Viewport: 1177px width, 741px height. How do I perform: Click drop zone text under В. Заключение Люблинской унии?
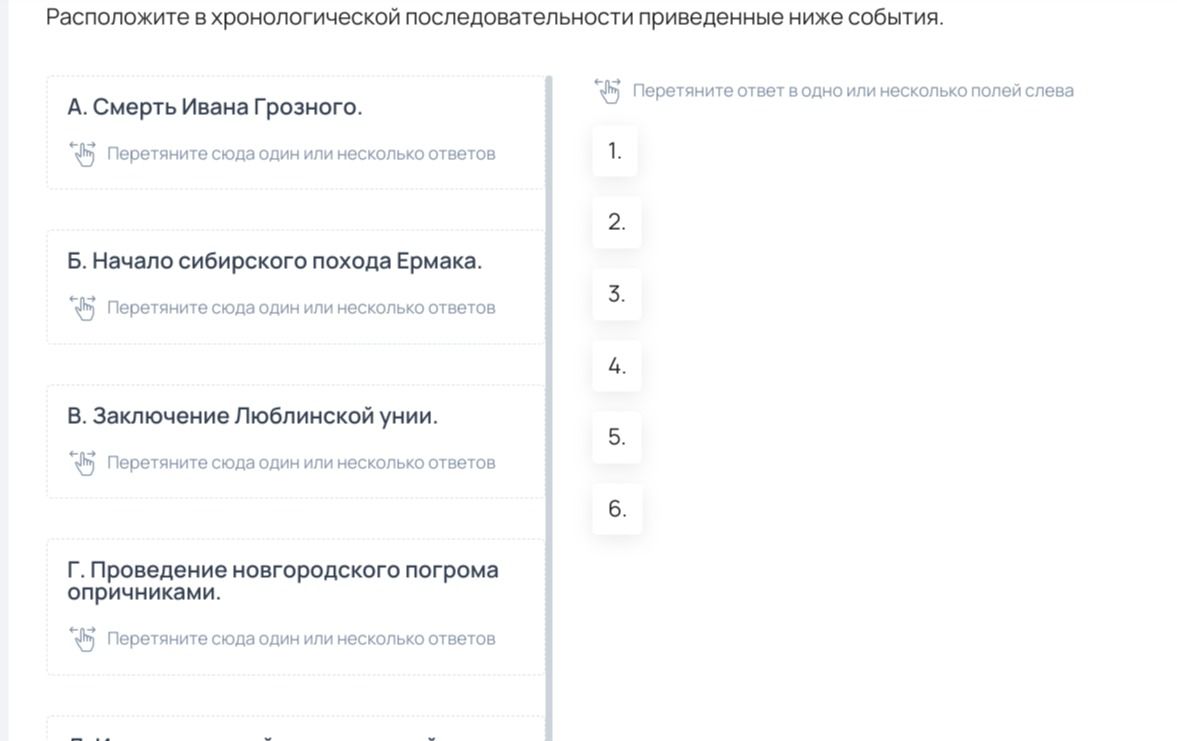(301, 462)
